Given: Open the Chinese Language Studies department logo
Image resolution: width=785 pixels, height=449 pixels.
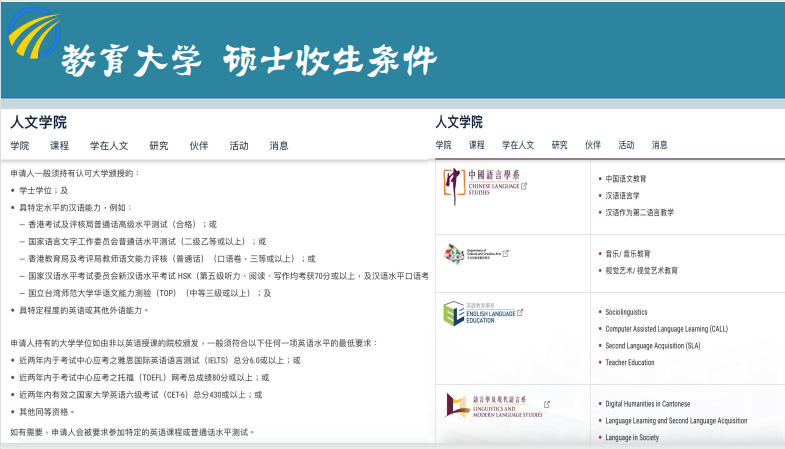Looking at the screenshot, I should coord(481,186).
